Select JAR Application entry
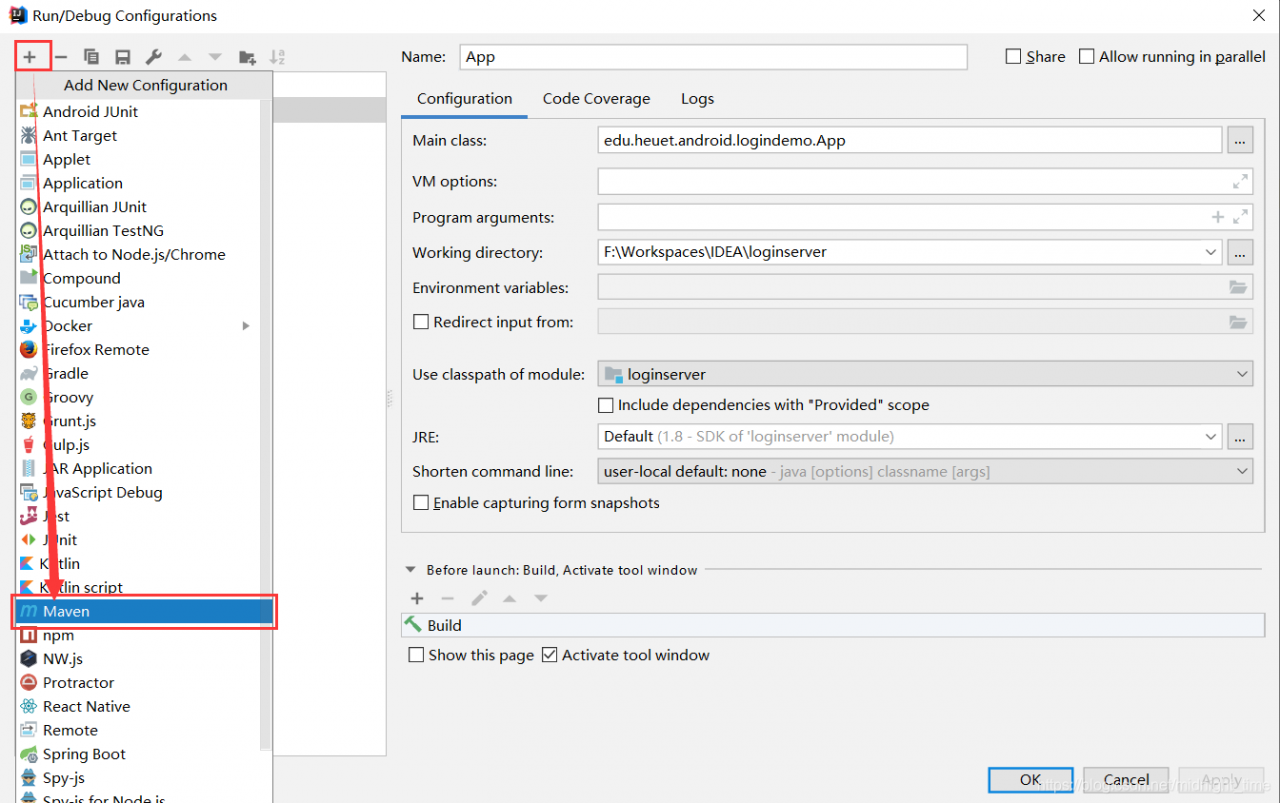Image resolution: width=1280 pixels, height=803 pixels. [x=138, y=469]
